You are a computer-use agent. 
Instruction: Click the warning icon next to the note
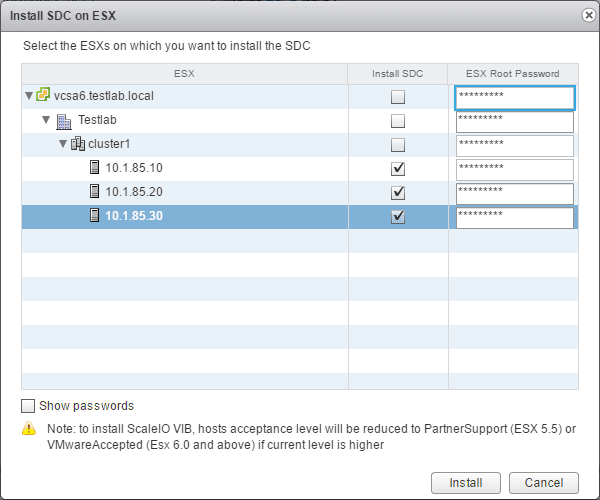[x=28, y=429]
